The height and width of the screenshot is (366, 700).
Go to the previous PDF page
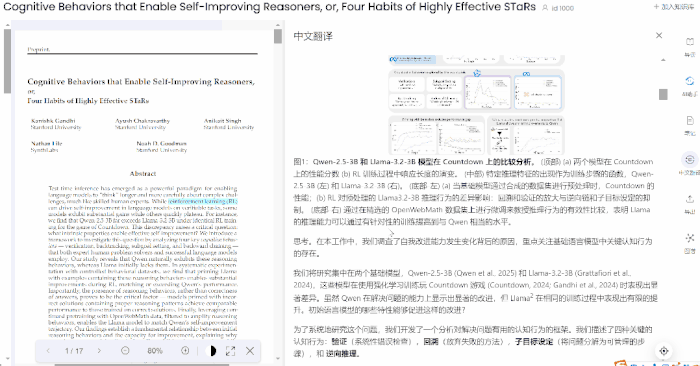tap(48, 351)
